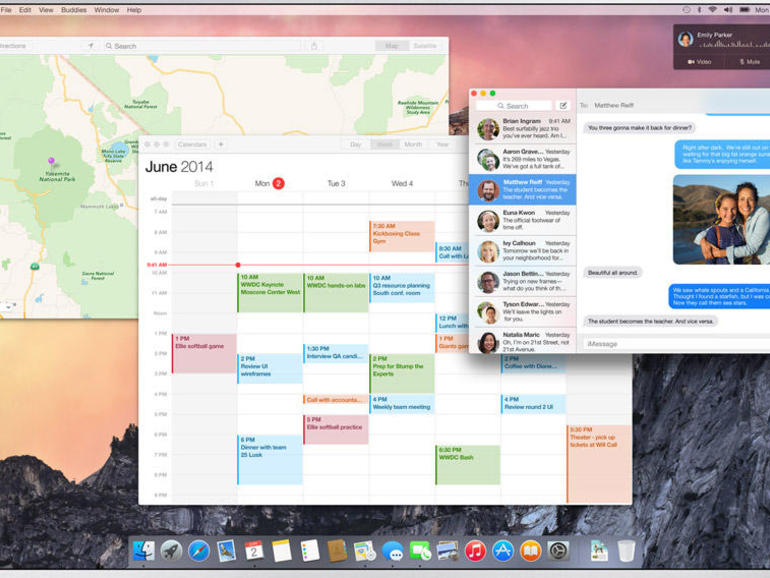Screen dimensions: 770x578
Task: Open the App Store from the Dock
Action: [503, 550]
